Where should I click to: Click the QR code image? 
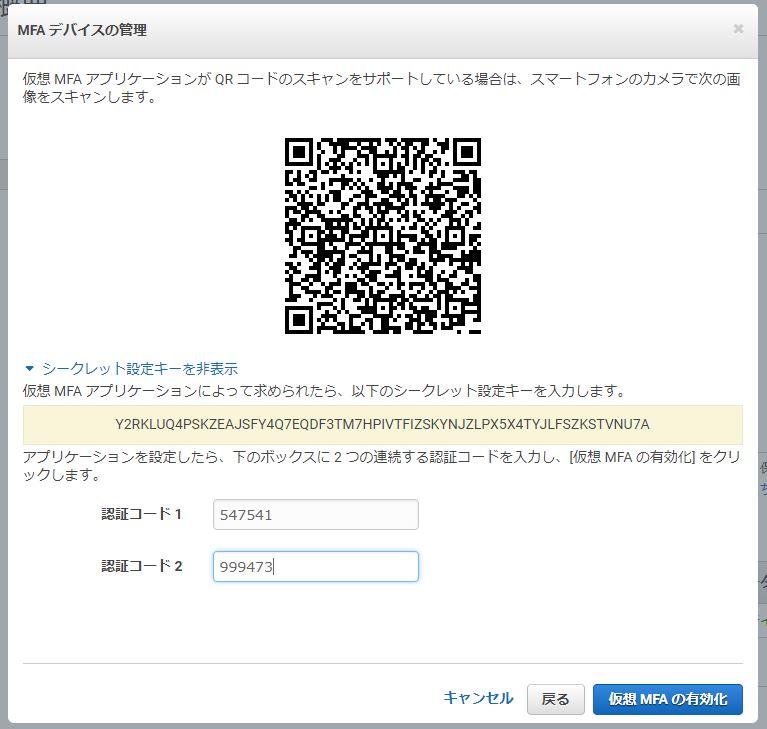click(383, 236)
